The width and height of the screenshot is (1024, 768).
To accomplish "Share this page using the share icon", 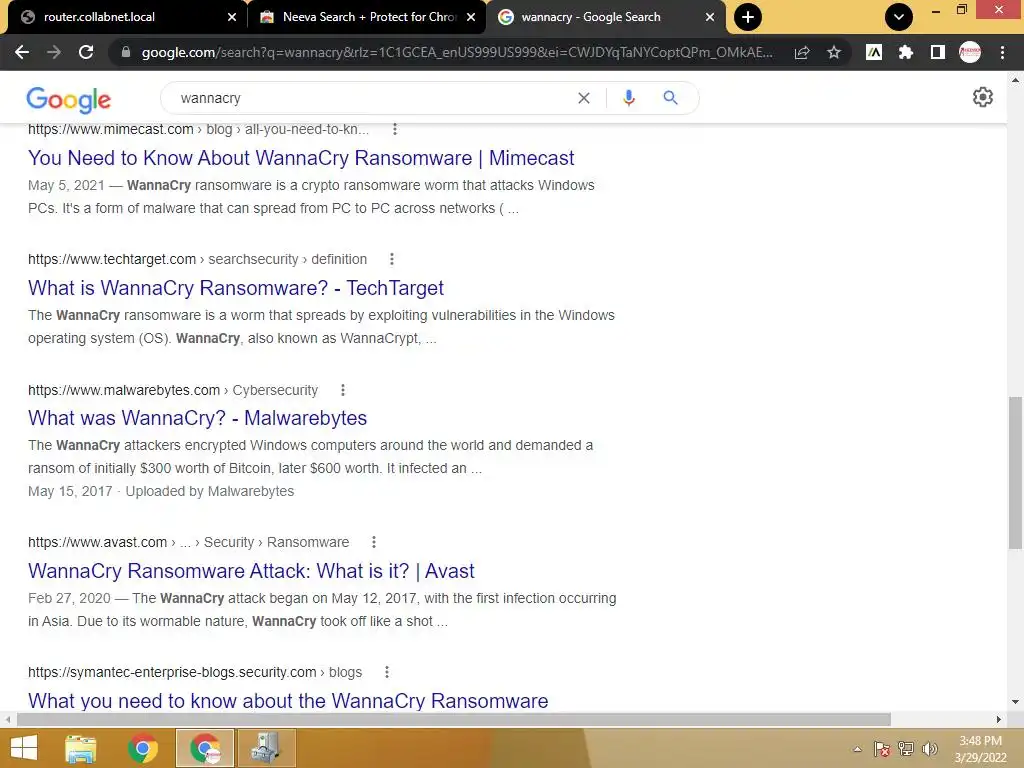I will point(802,52).
